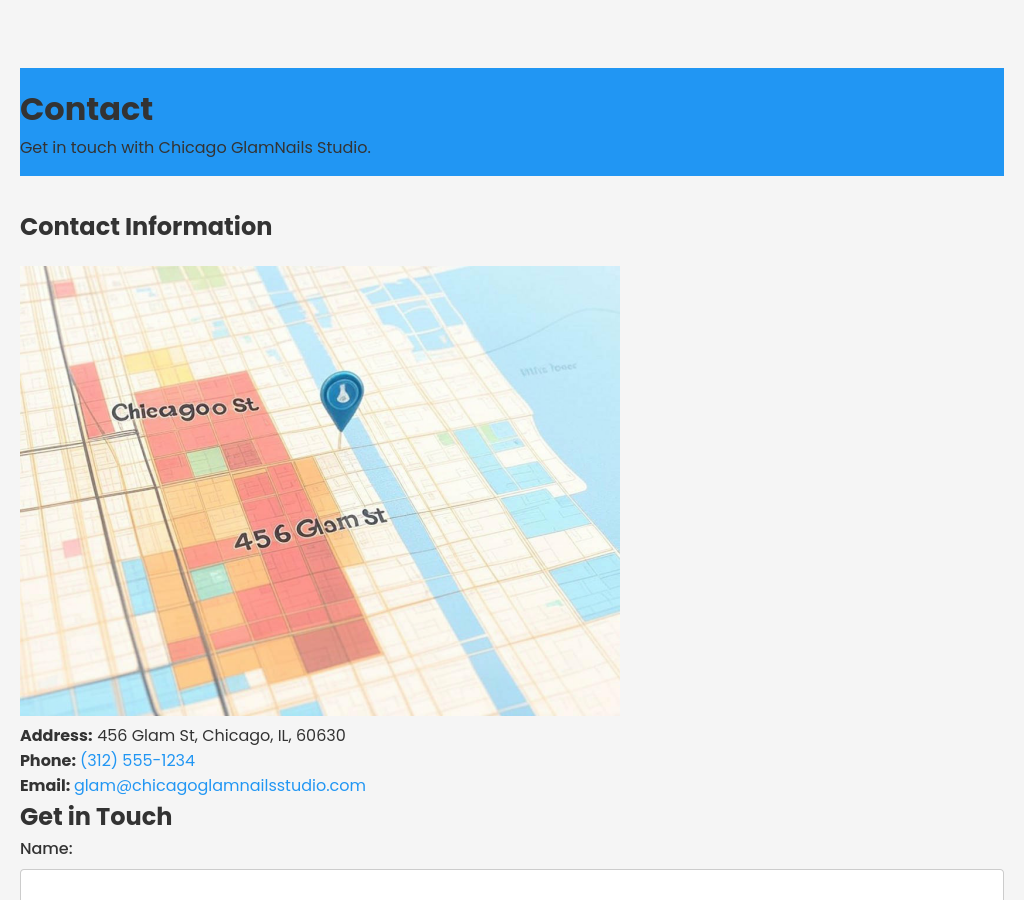Viewport: 1024px width, 900px height.
Task: Select the Contact page heading
Action: coord(86,109)
